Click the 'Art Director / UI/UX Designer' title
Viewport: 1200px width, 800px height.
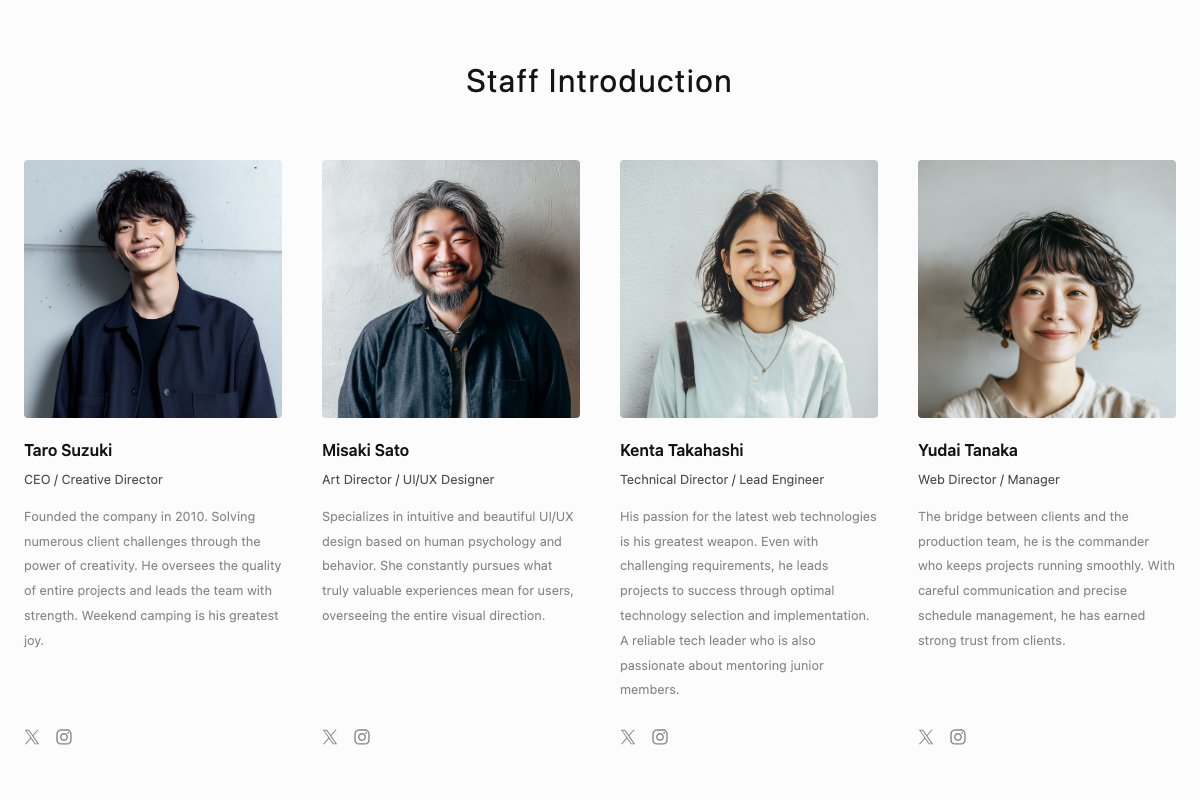[x=408, y=480]
